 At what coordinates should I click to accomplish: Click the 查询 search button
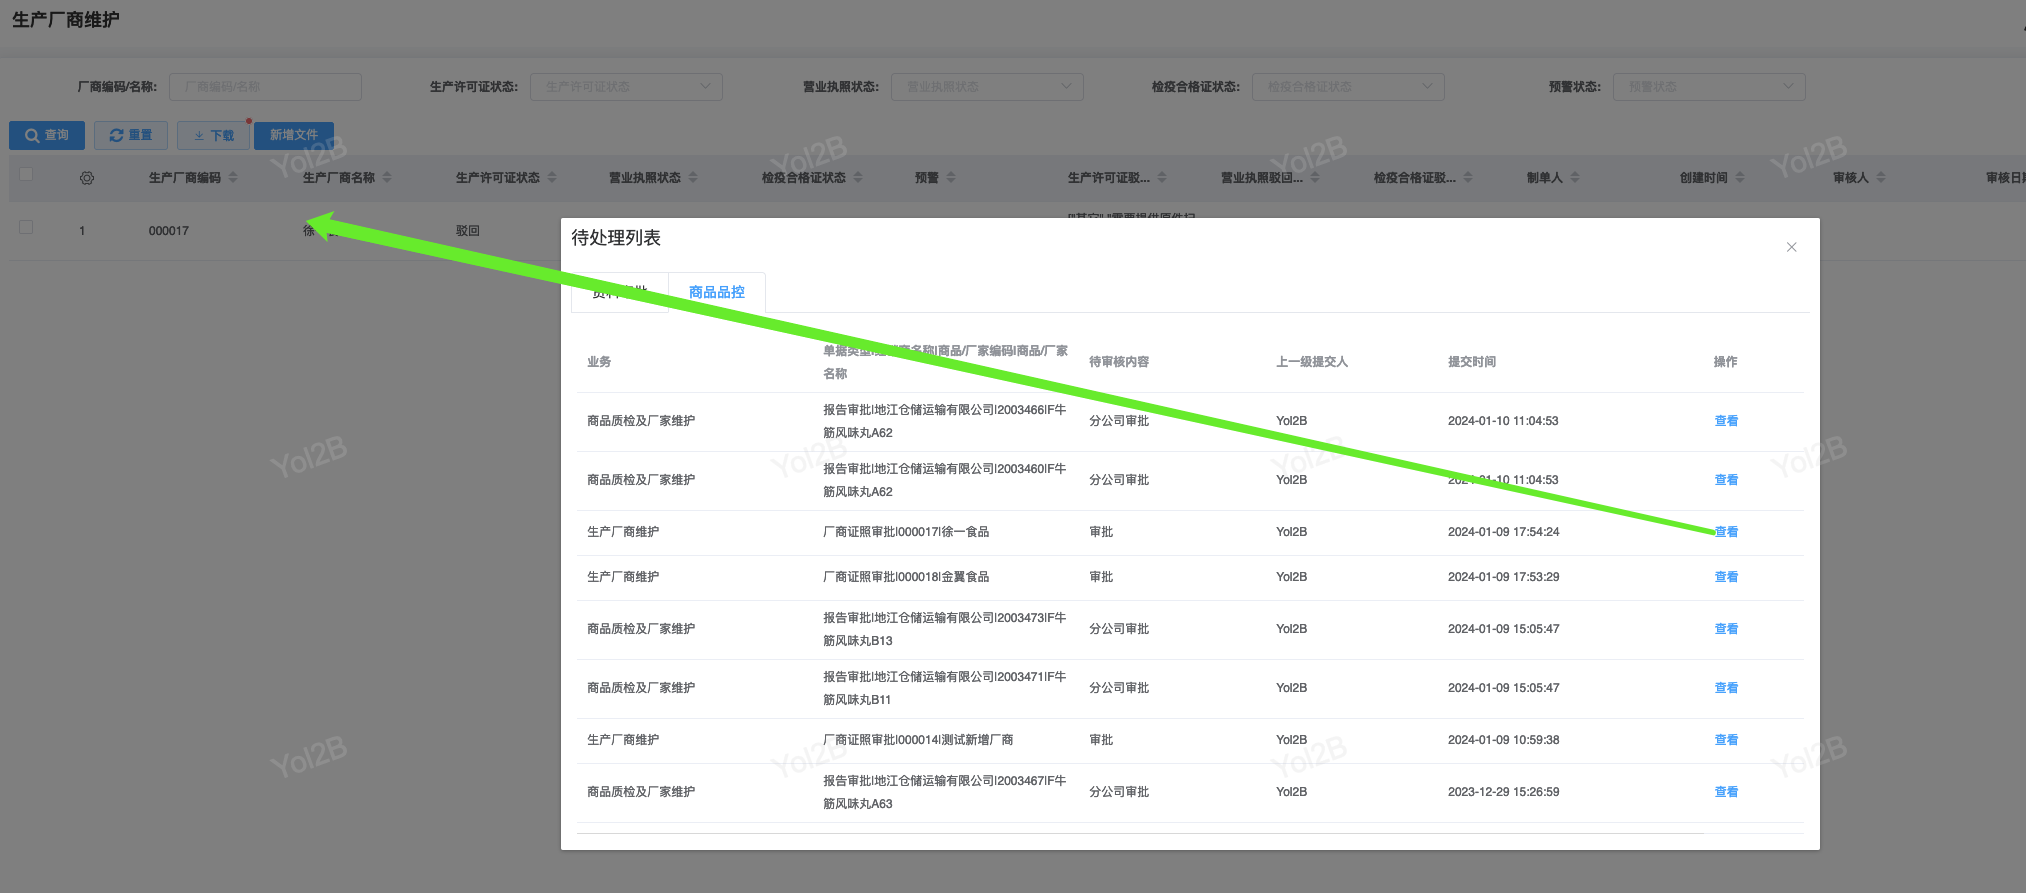click(47, 135)
